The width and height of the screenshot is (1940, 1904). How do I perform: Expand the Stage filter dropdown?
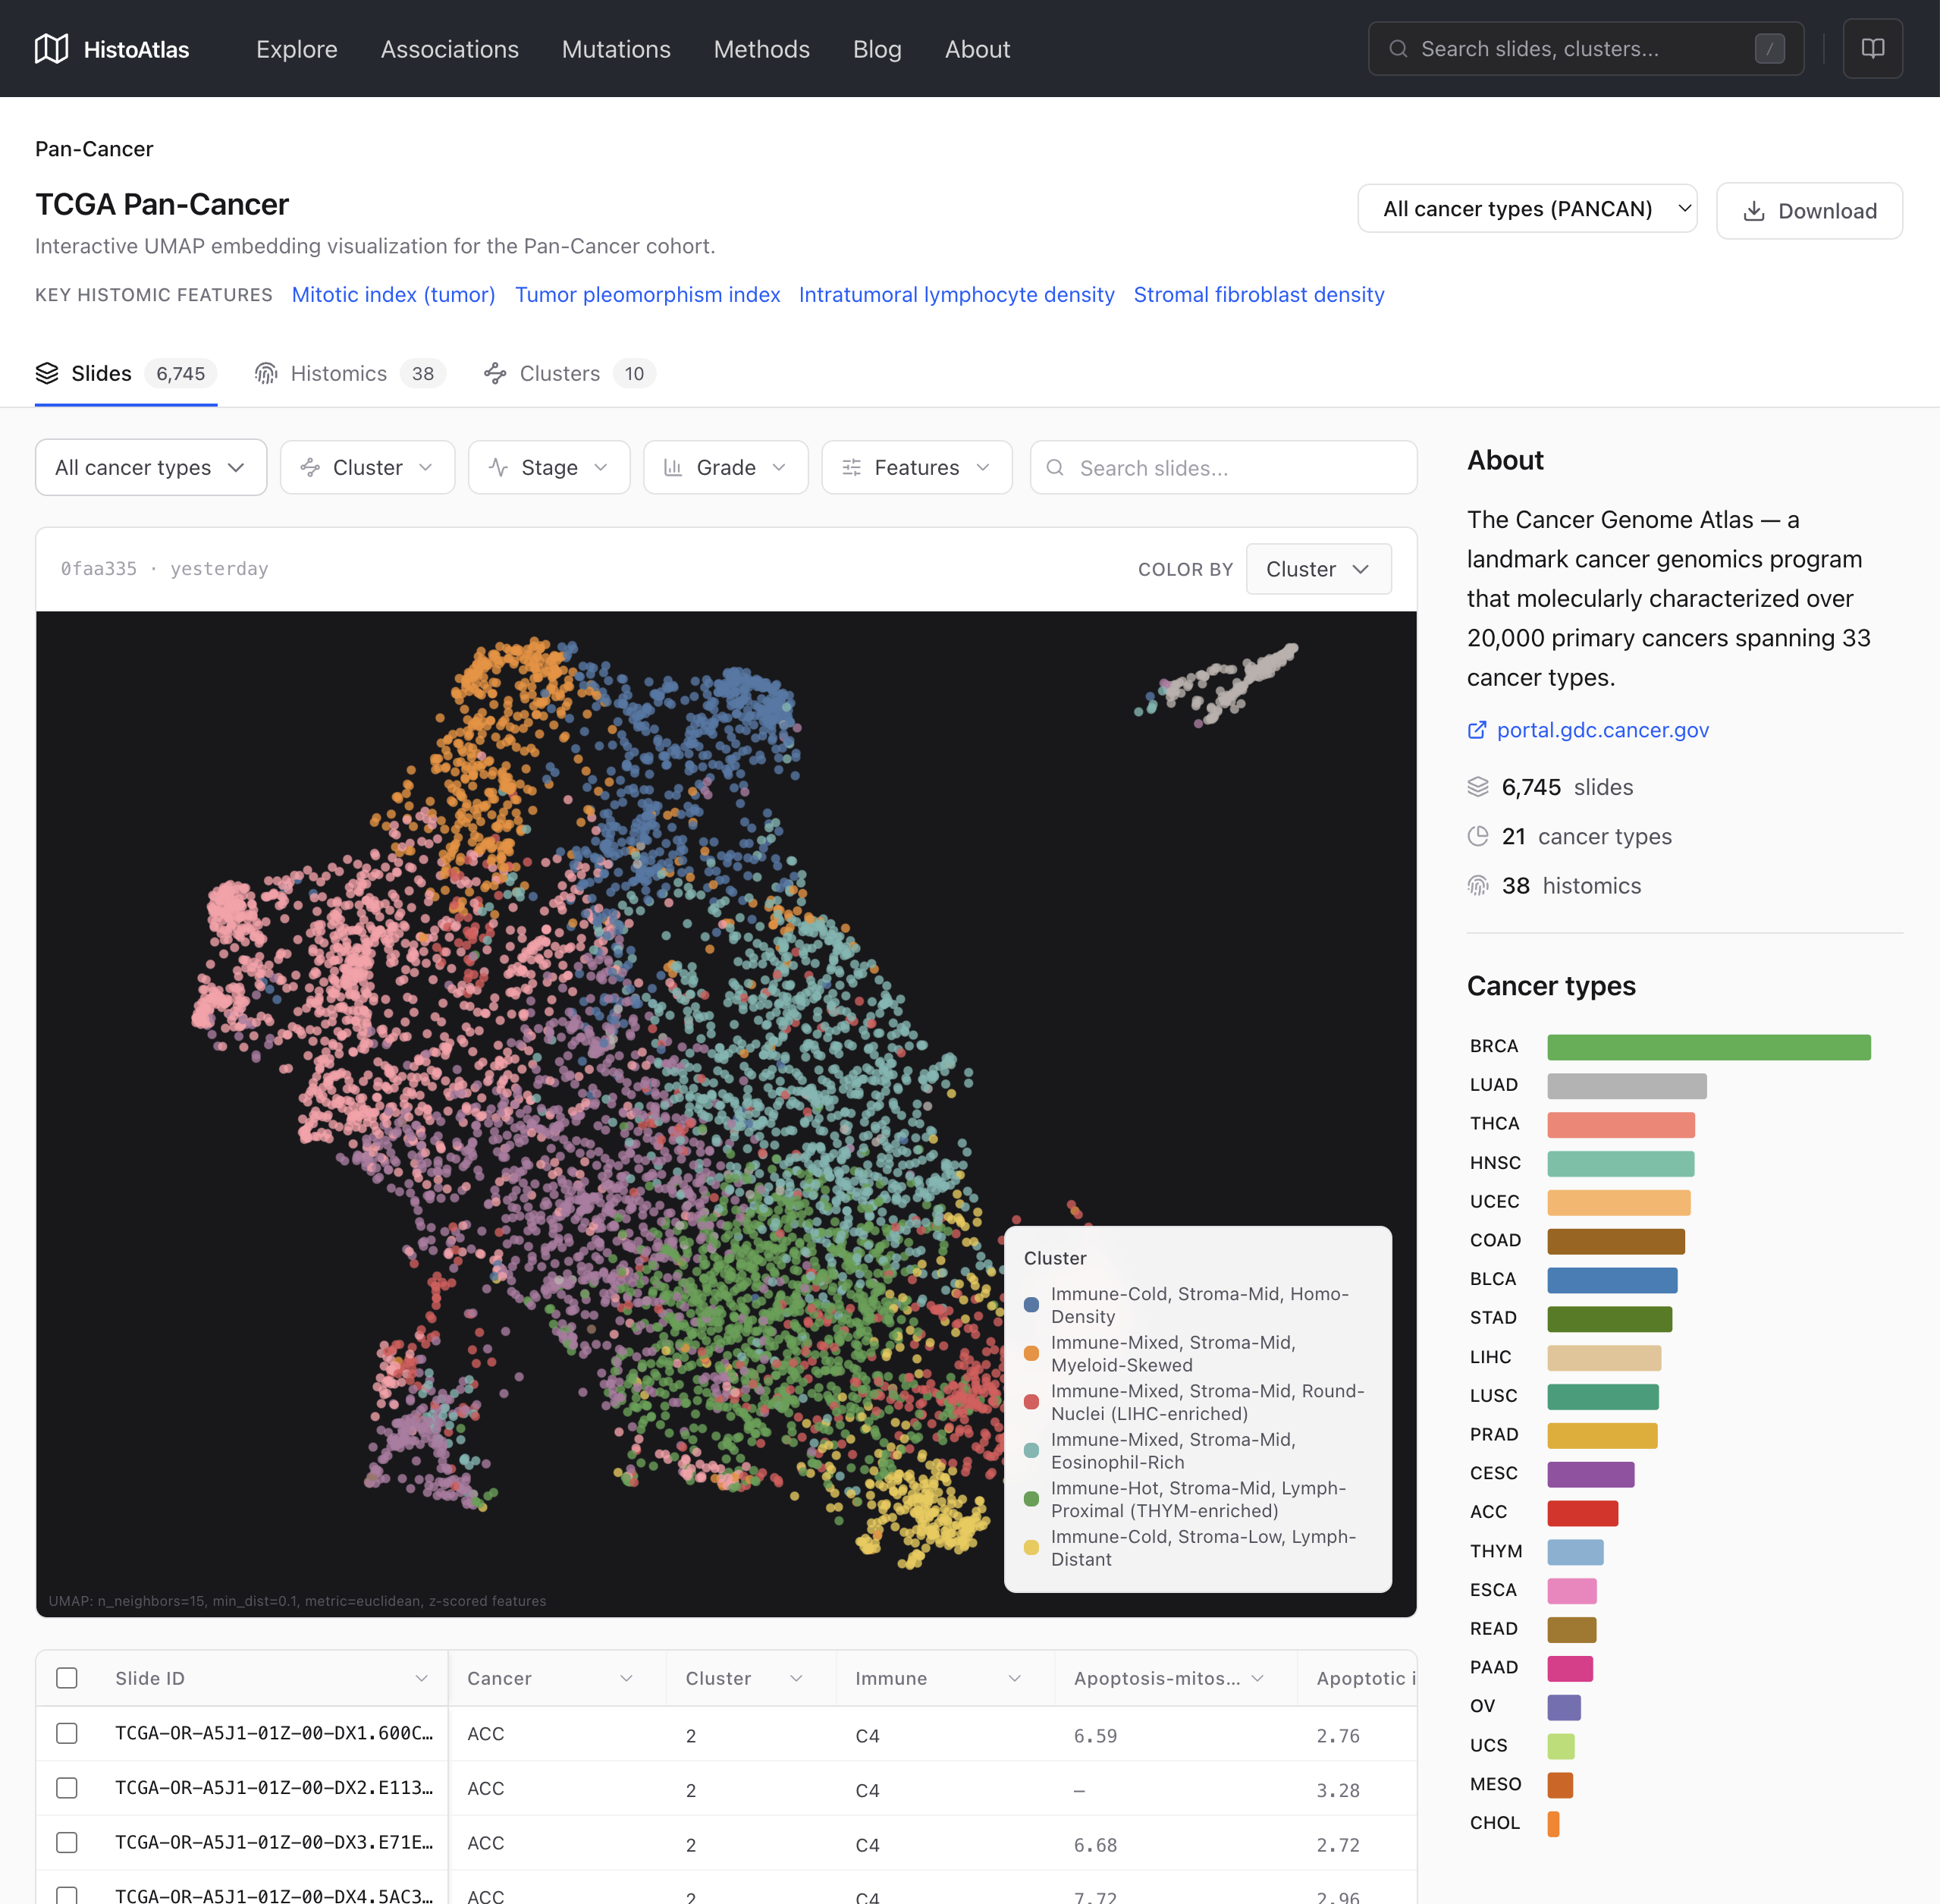548,467
